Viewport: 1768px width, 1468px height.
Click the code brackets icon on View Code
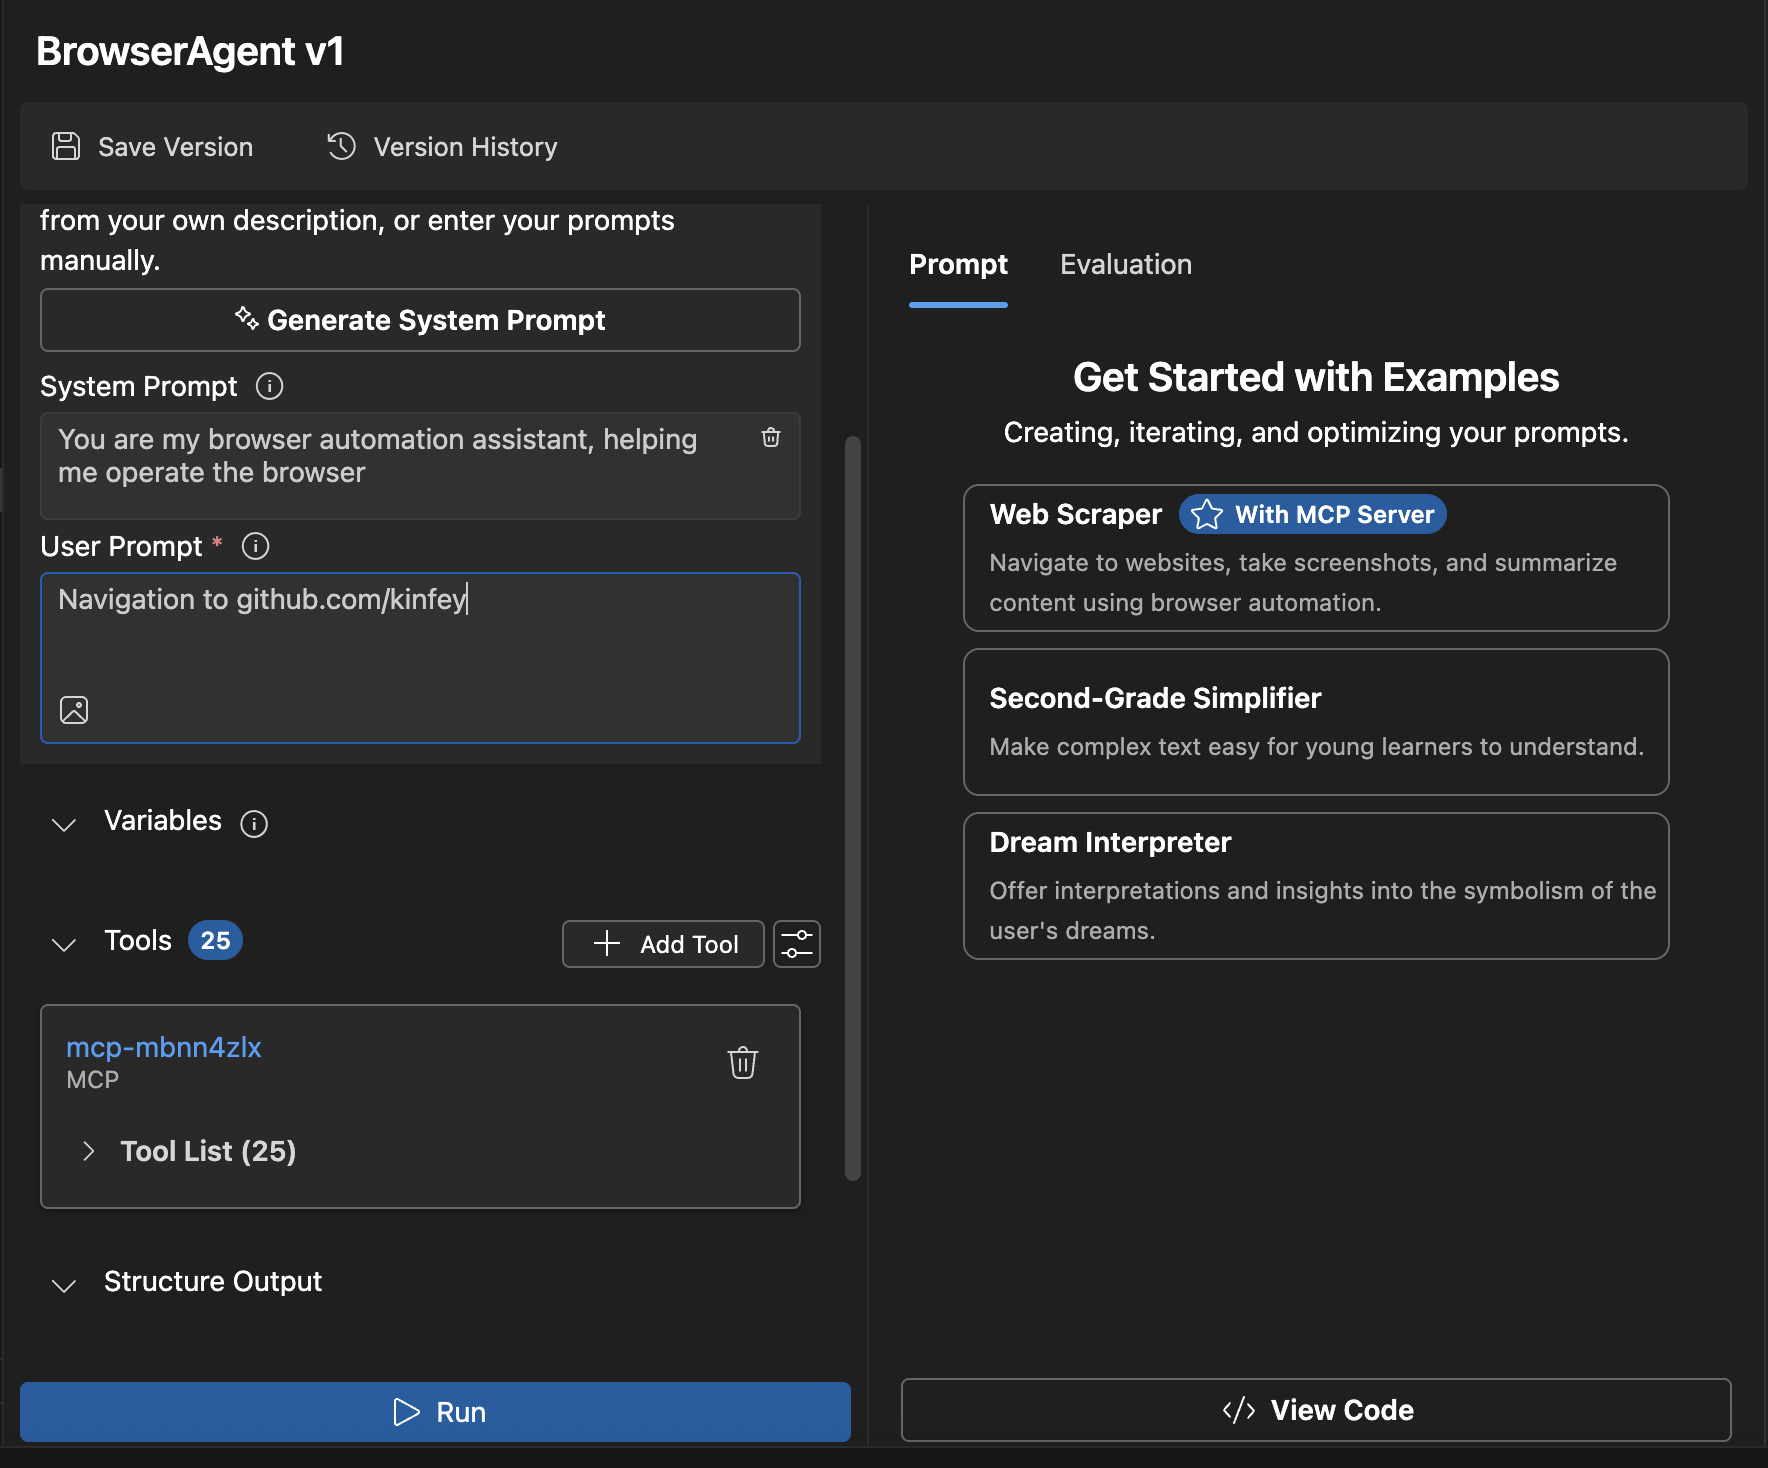pyautogui.click(x=1239, y=1410)
